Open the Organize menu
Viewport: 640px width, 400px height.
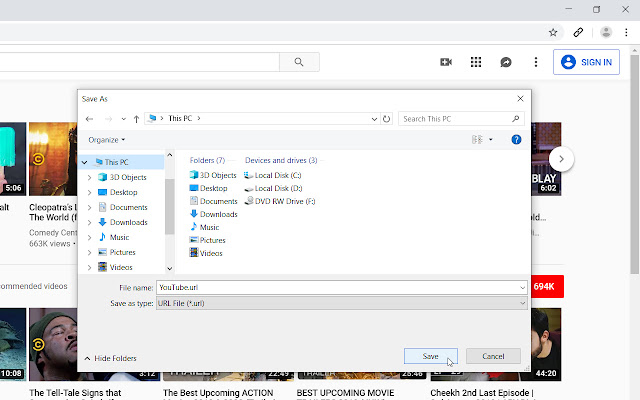click(x=106, y=140)
